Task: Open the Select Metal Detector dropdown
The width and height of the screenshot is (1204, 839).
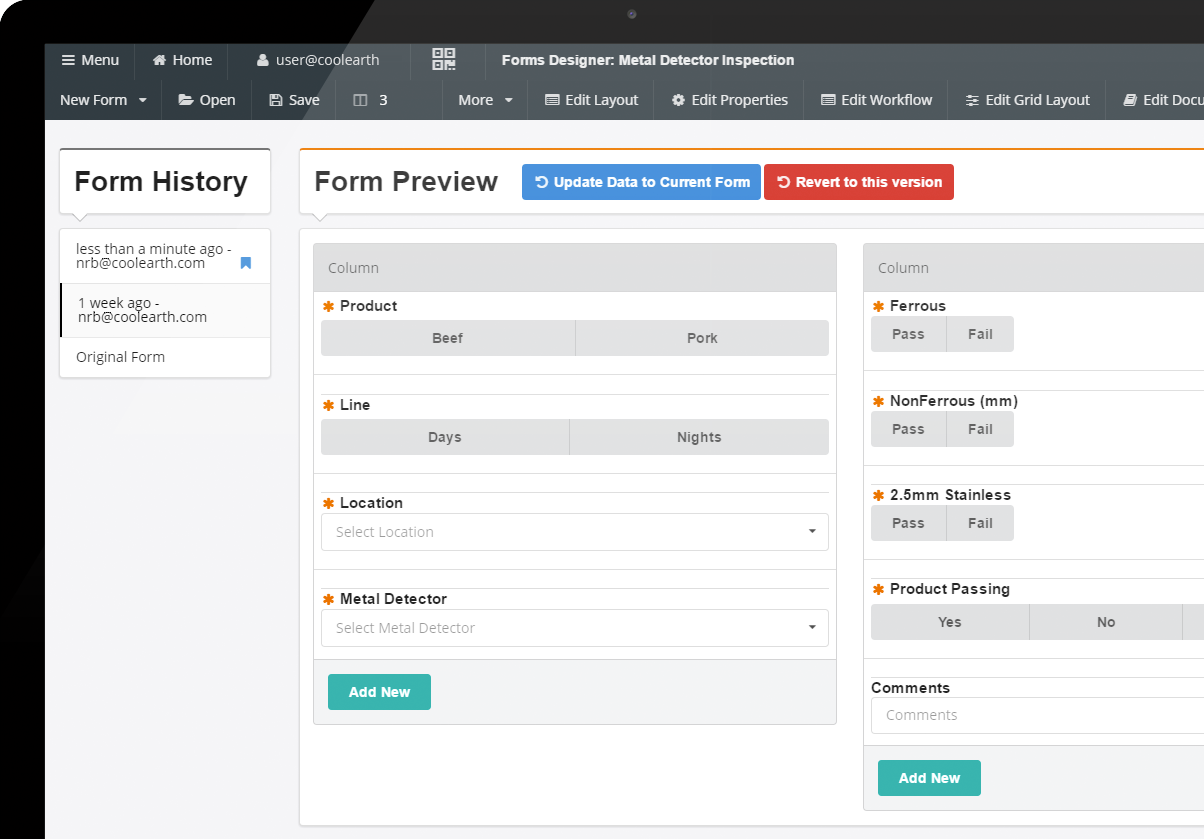Action: (x=574, y=628)
